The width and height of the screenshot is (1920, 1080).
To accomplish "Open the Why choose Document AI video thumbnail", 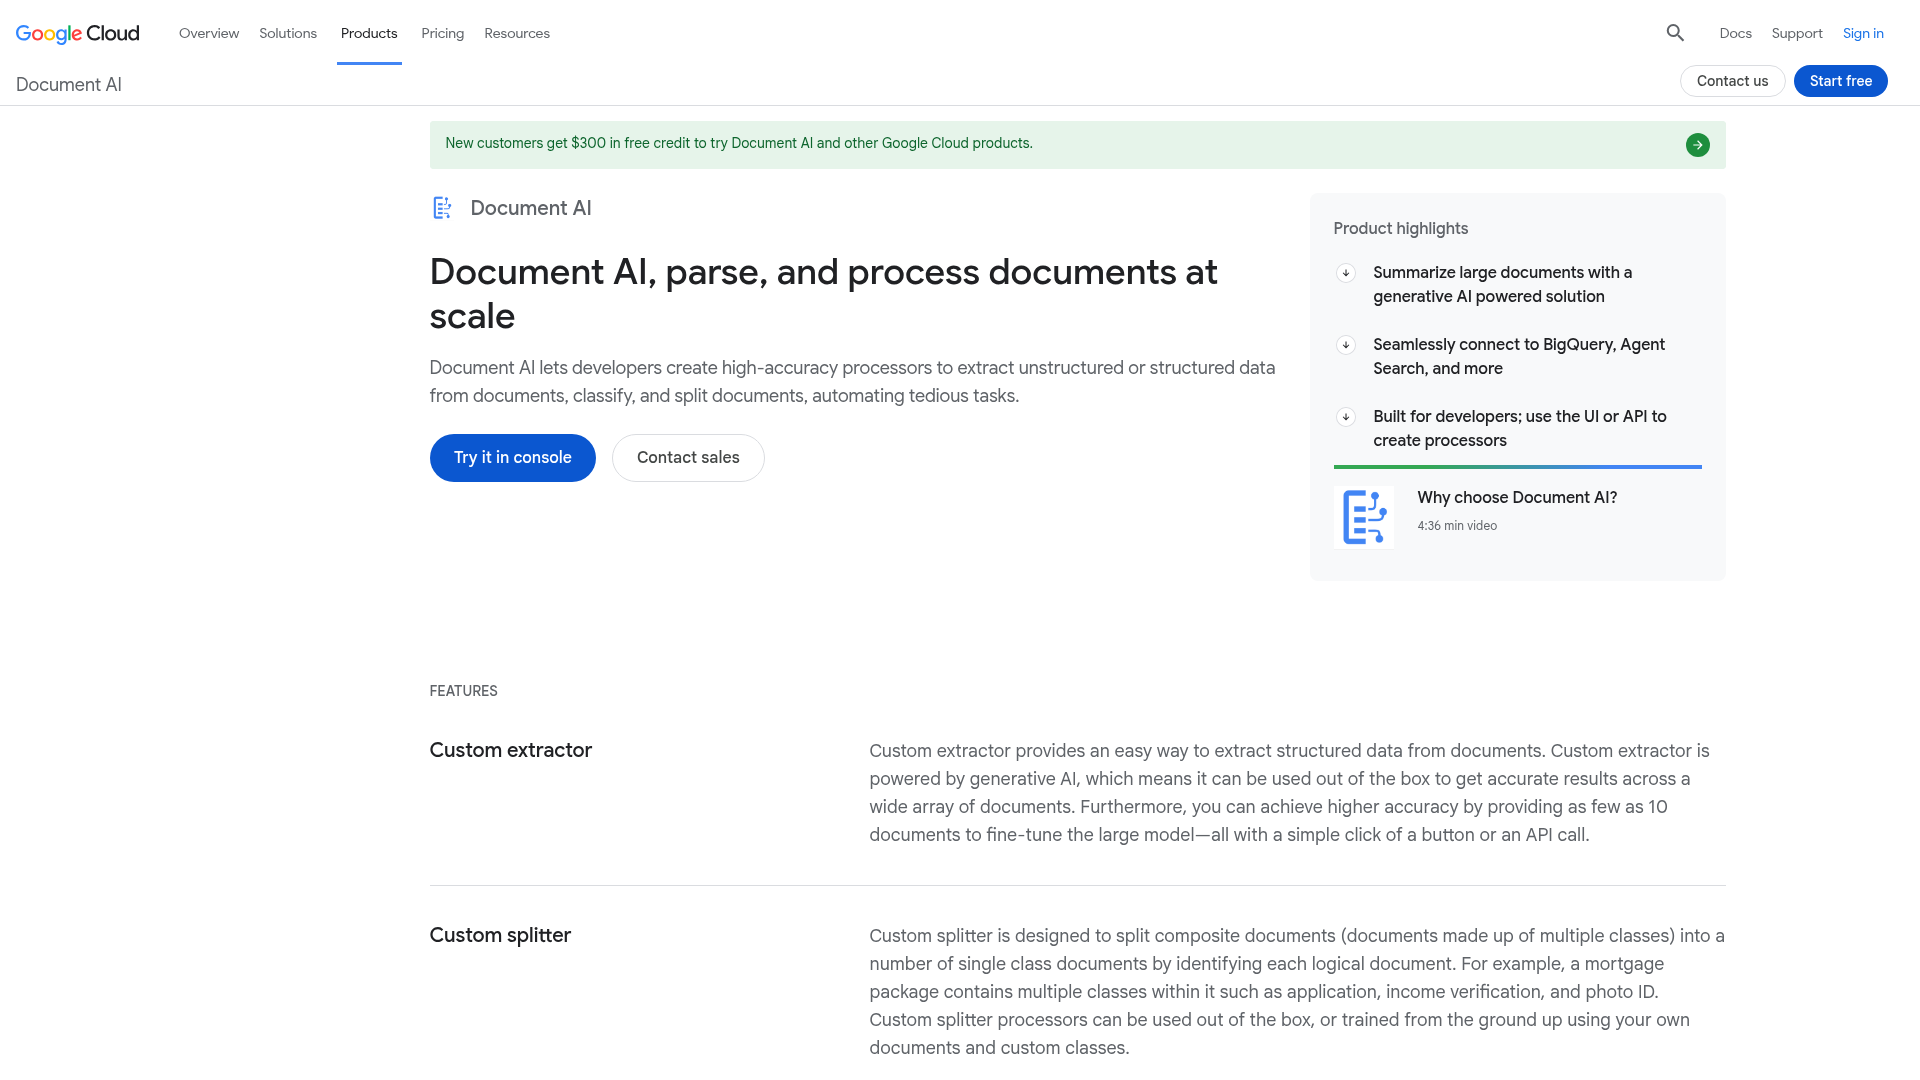I will point(1363,517).
